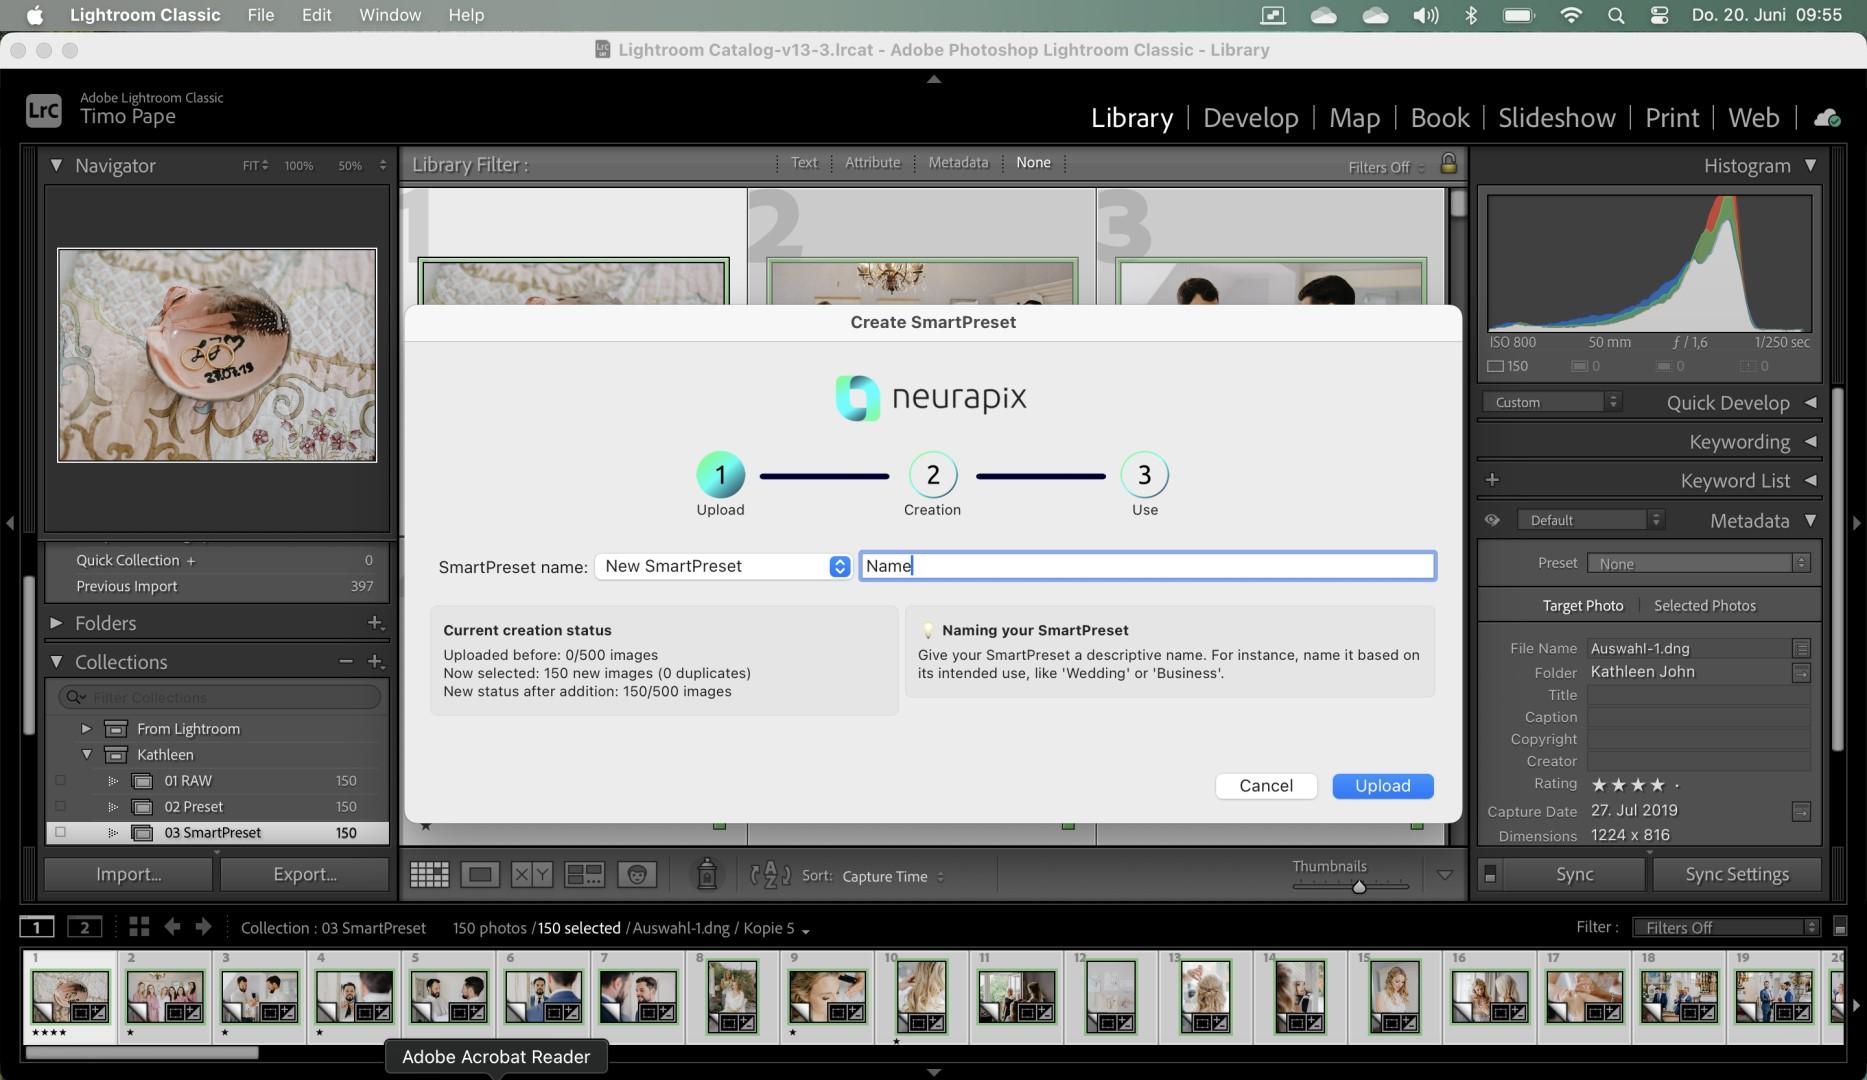Screen dimensions: 1867x1080
Task: Switch to the Map module
Action: tap(1355, 118)
